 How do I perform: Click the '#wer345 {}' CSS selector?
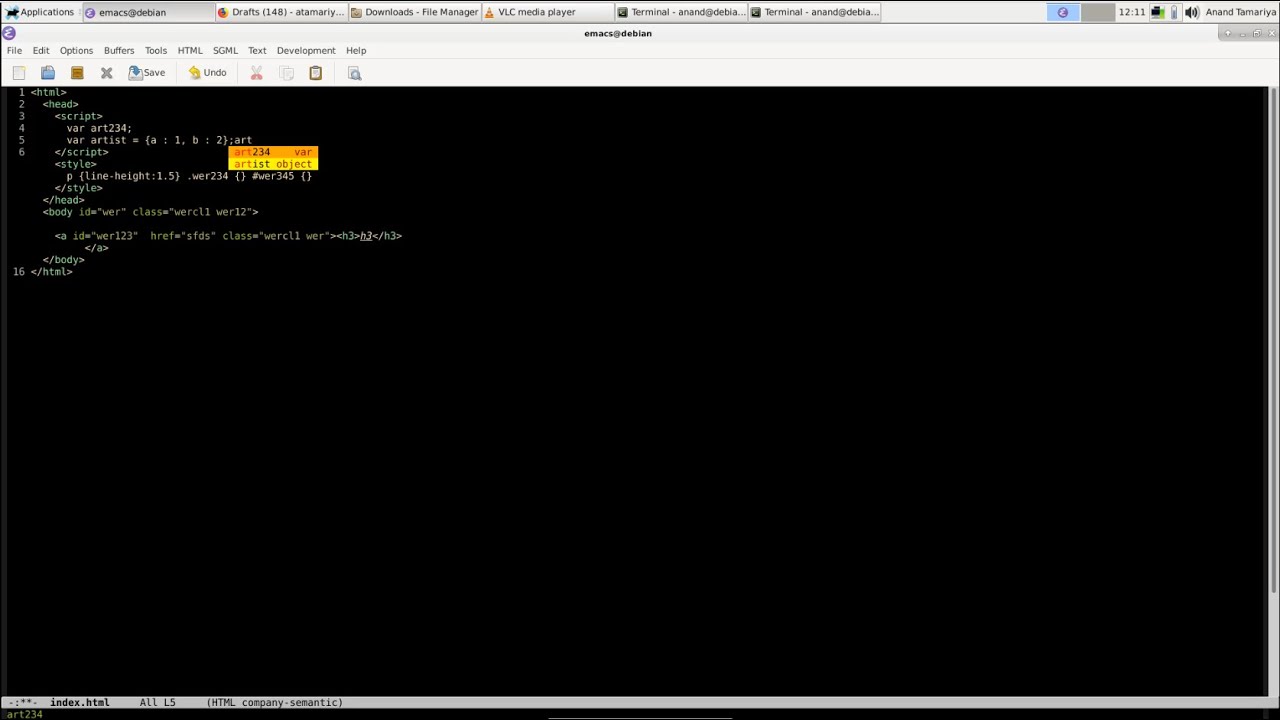pyautogui.click(x=282, y=176)
